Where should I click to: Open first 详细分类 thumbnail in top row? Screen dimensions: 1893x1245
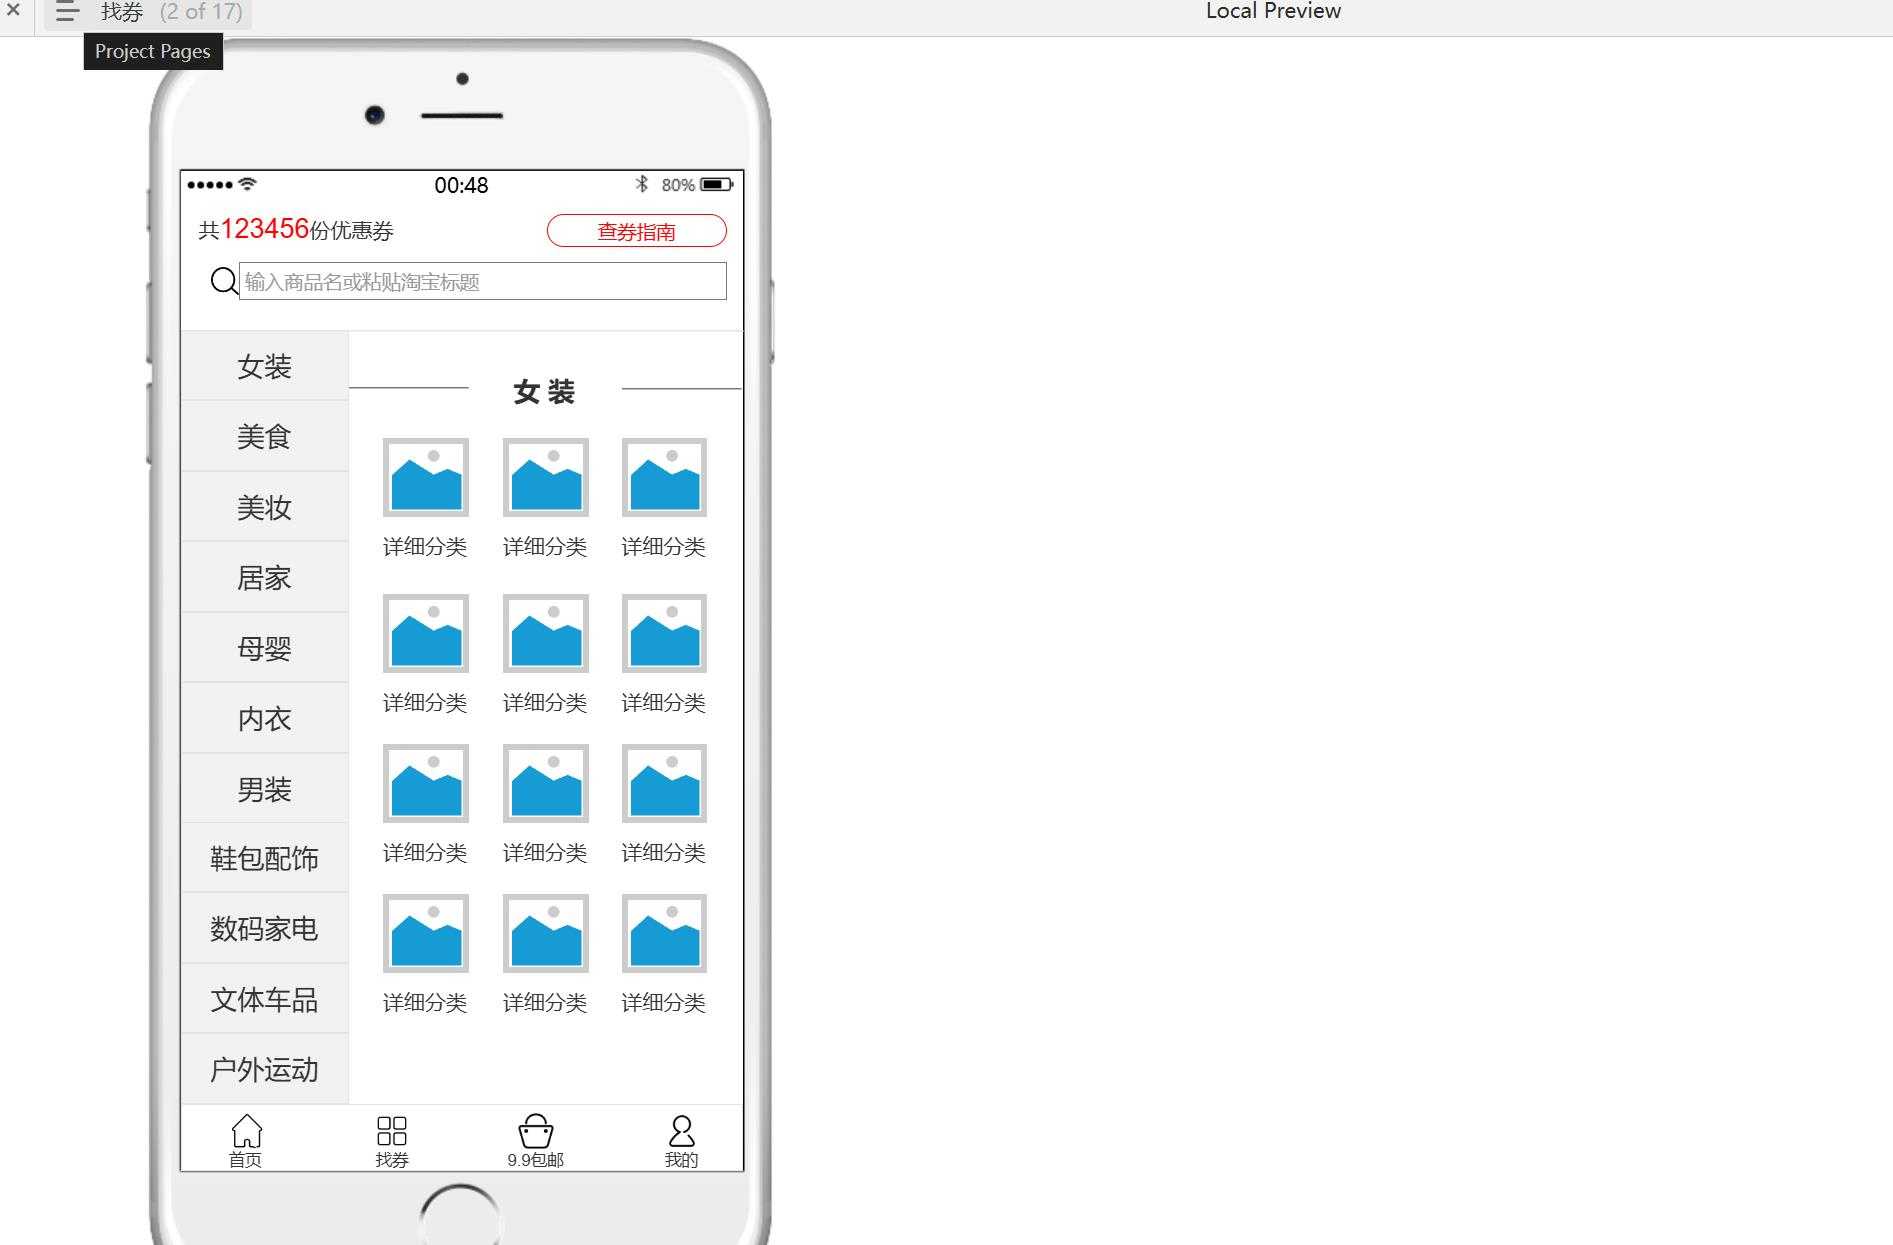(x=426, y=478)
